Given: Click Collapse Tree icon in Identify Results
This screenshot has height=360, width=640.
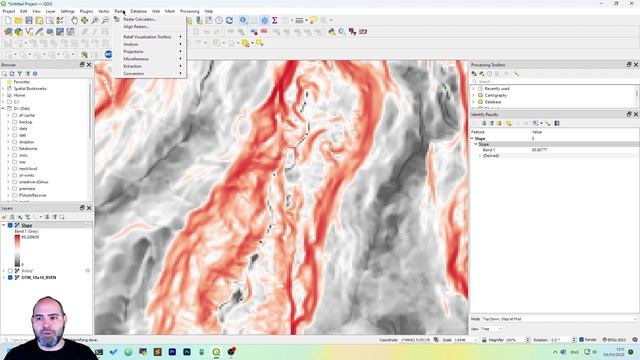Looking at the screenshot, I should coord(491,123).
